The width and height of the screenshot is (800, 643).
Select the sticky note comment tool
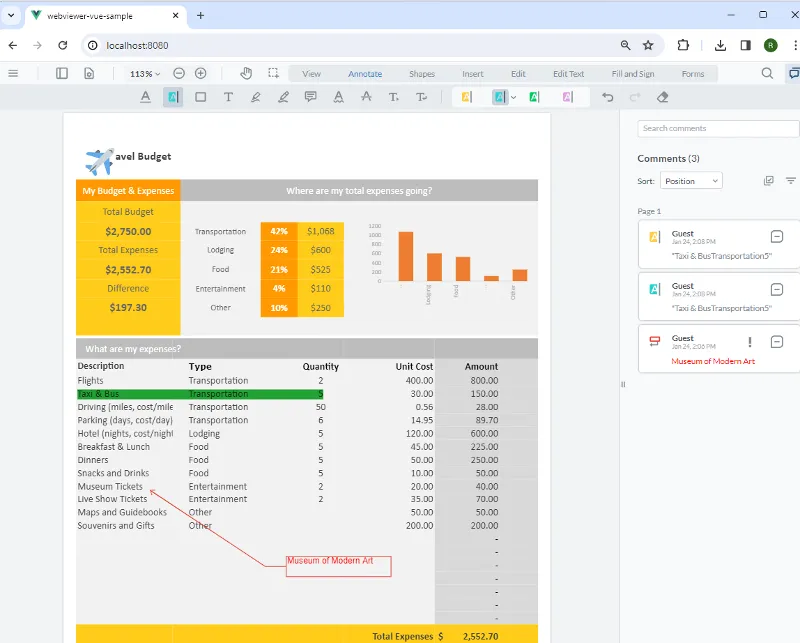(311, 97)
